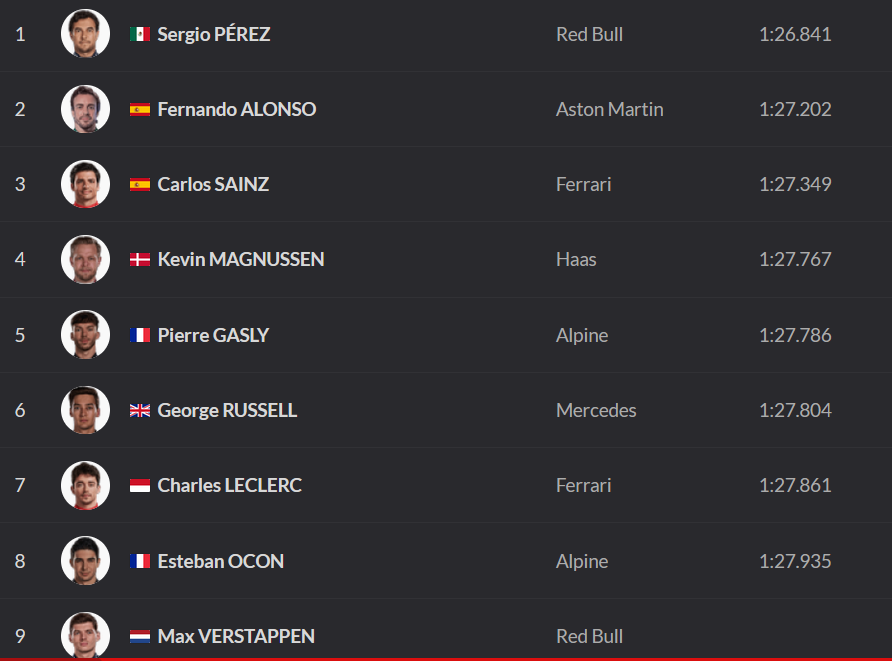This screenshot has width=892, height=661.
Task: Open Esteban OCON driver name link
Action: [220, 561]
